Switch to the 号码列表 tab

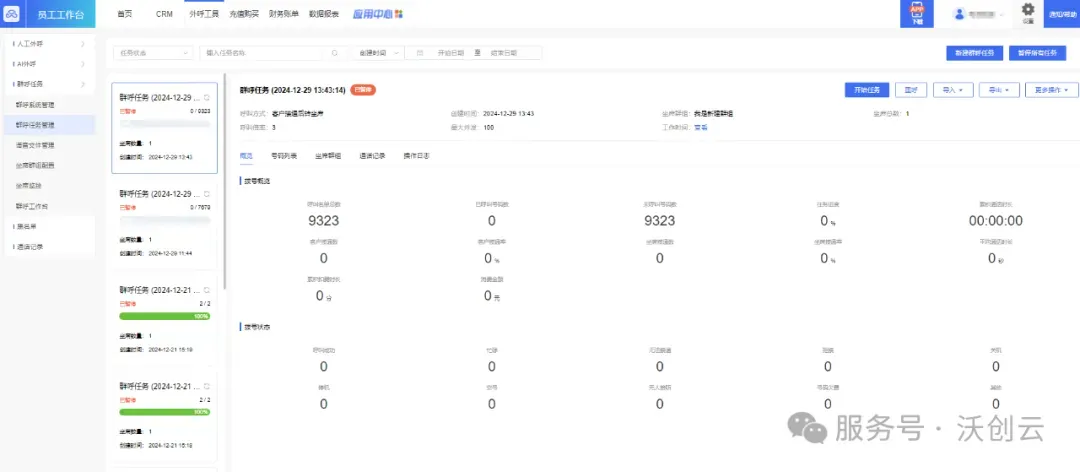[284, 156]
